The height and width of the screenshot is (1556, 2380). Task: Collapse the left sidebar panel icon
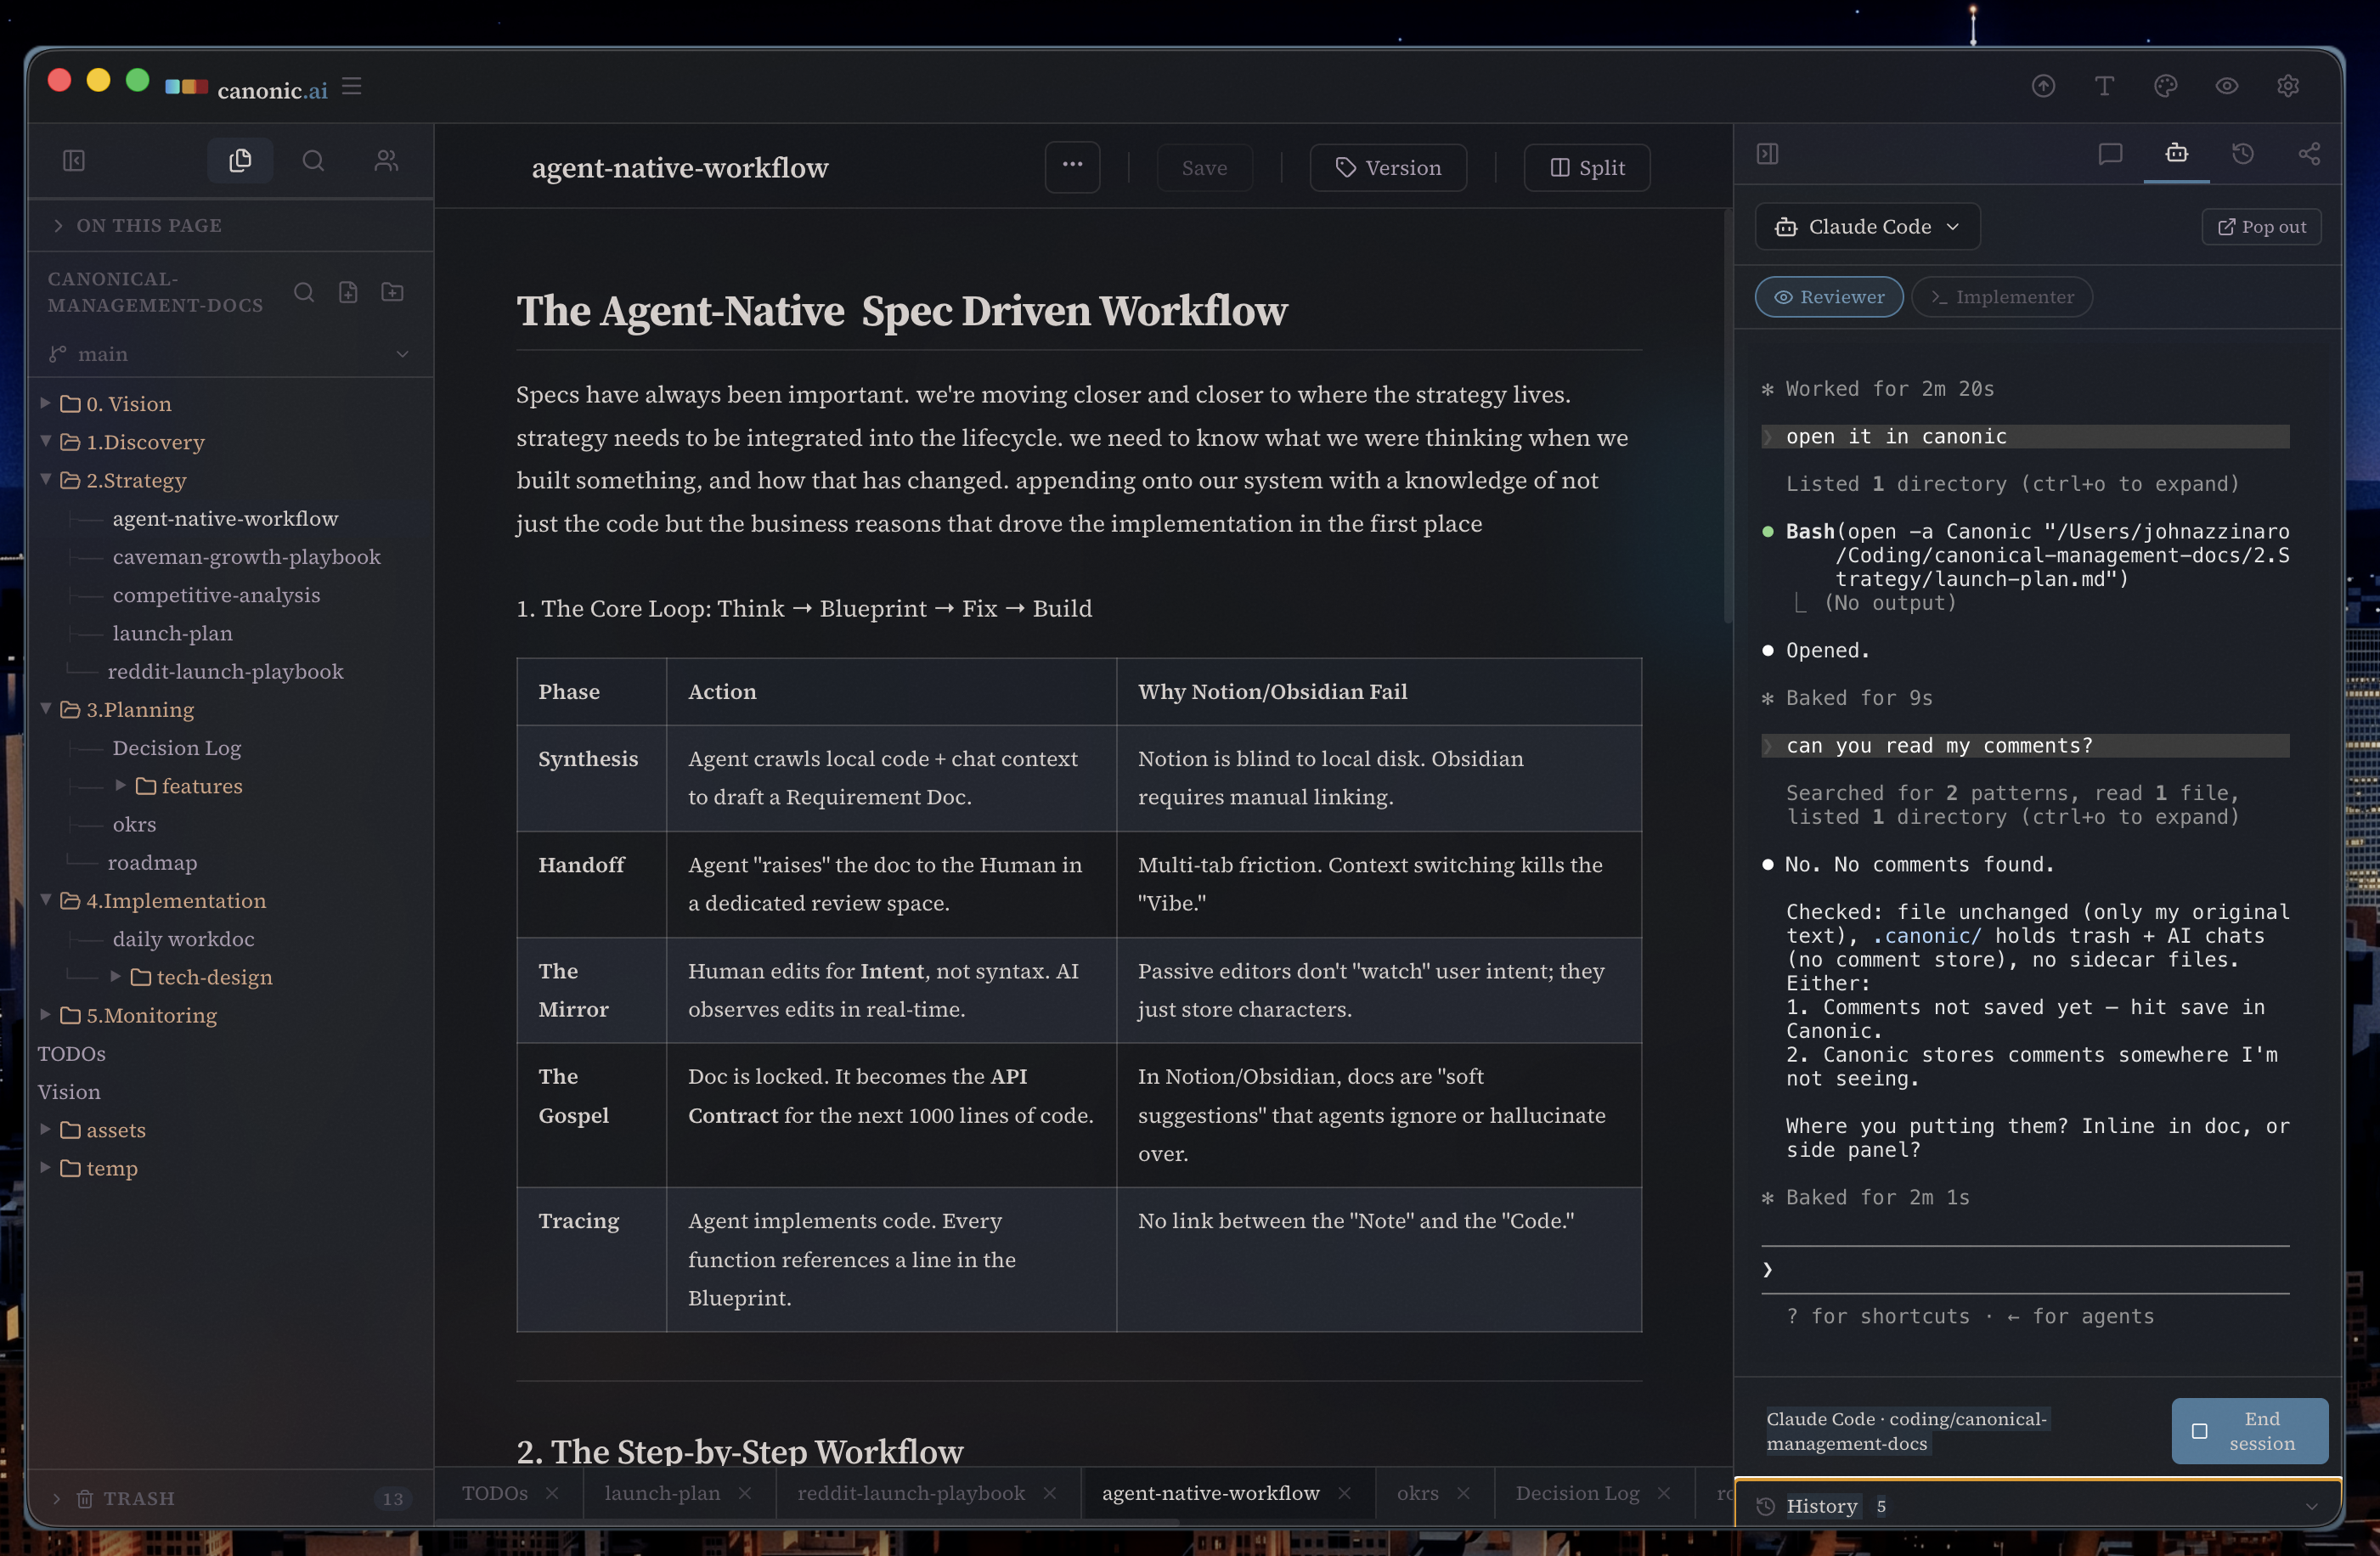coord(74,160)
